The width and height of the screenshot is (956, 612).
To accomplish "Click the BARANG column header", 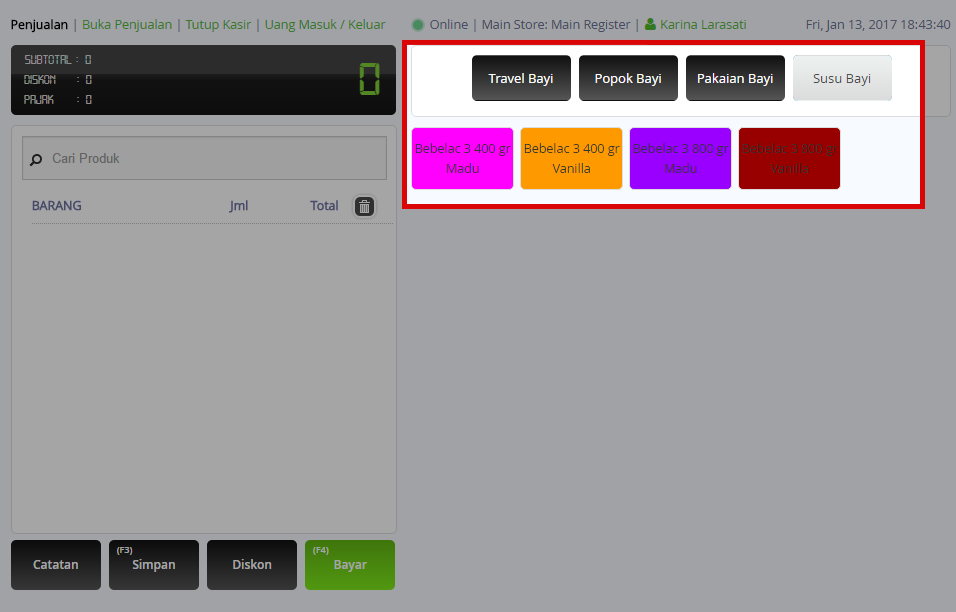I will pyautogui.click(x=57, y=206).
